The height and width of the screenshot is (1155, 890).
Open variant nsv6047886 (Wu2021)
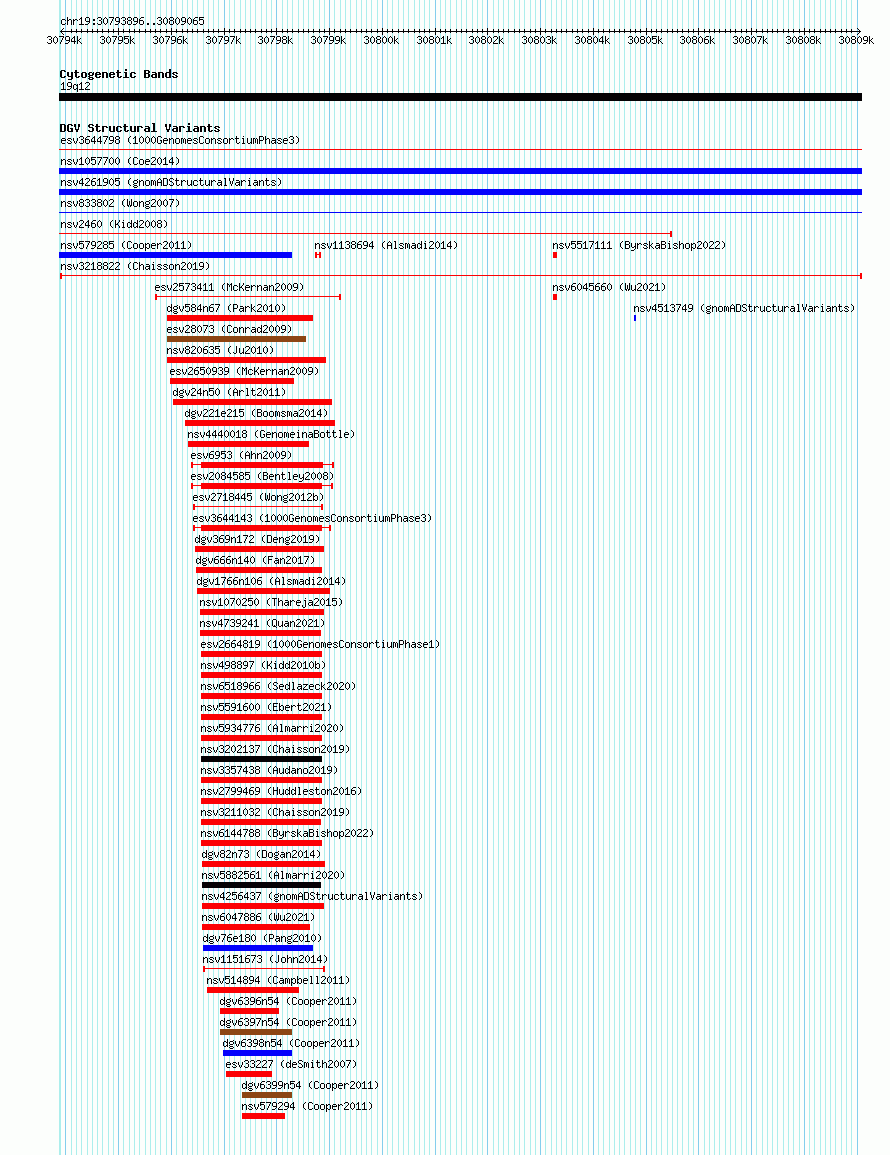259,917
